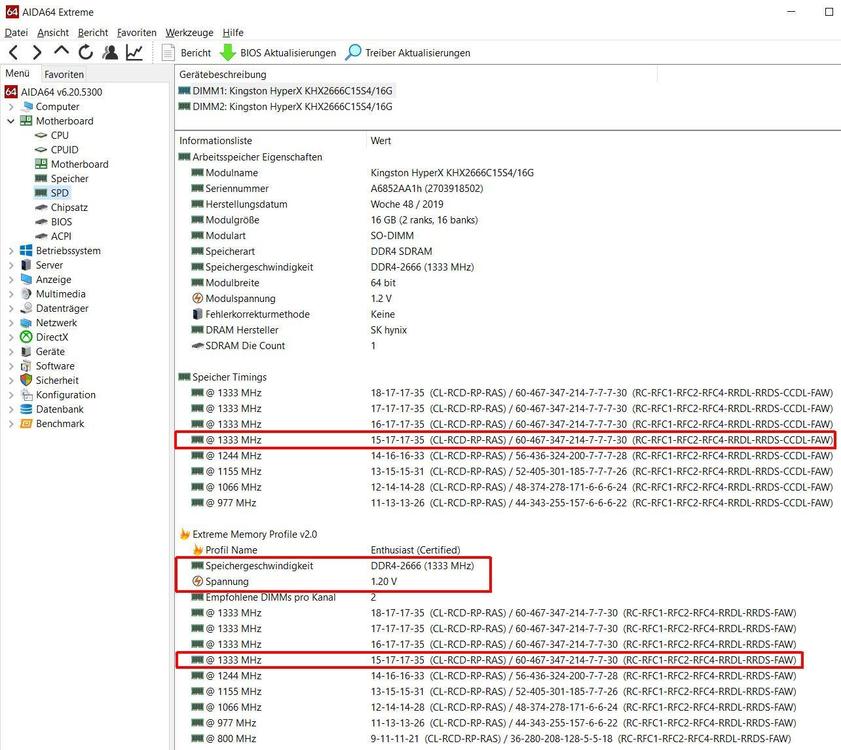Go up one level with the up arrow
This screenshot has height=750, width=841.
pos(61,52)
